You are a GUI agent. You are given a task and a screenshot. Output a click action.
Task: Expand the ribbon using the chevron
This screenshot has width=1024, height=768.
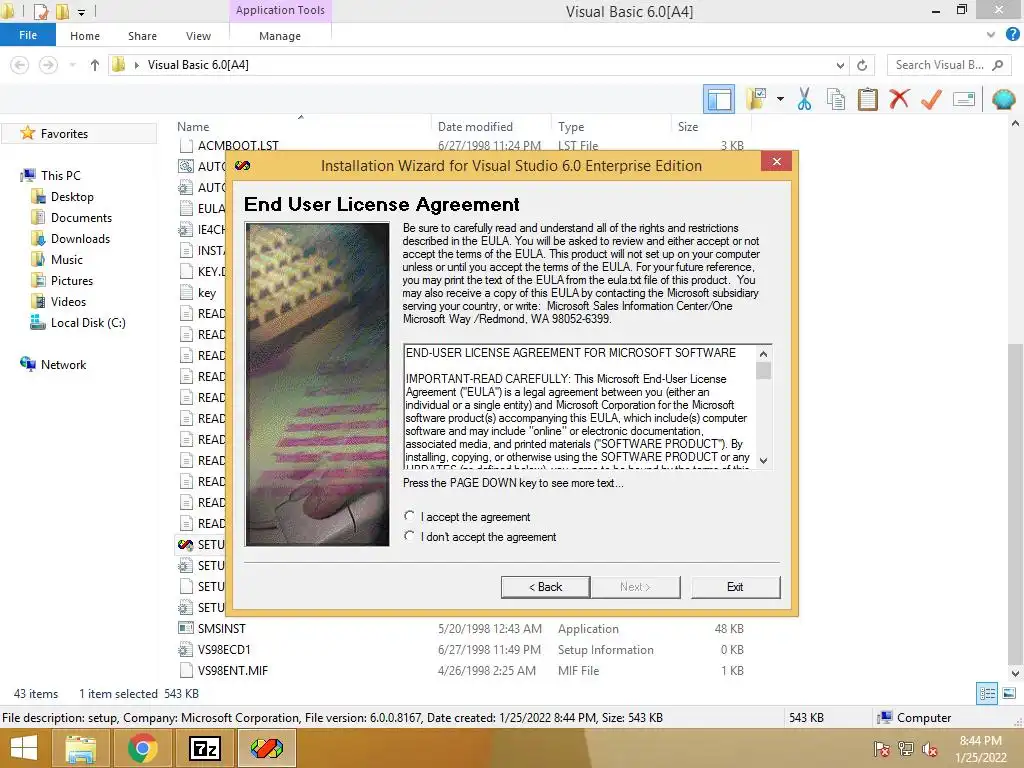[x=991, y=35]
